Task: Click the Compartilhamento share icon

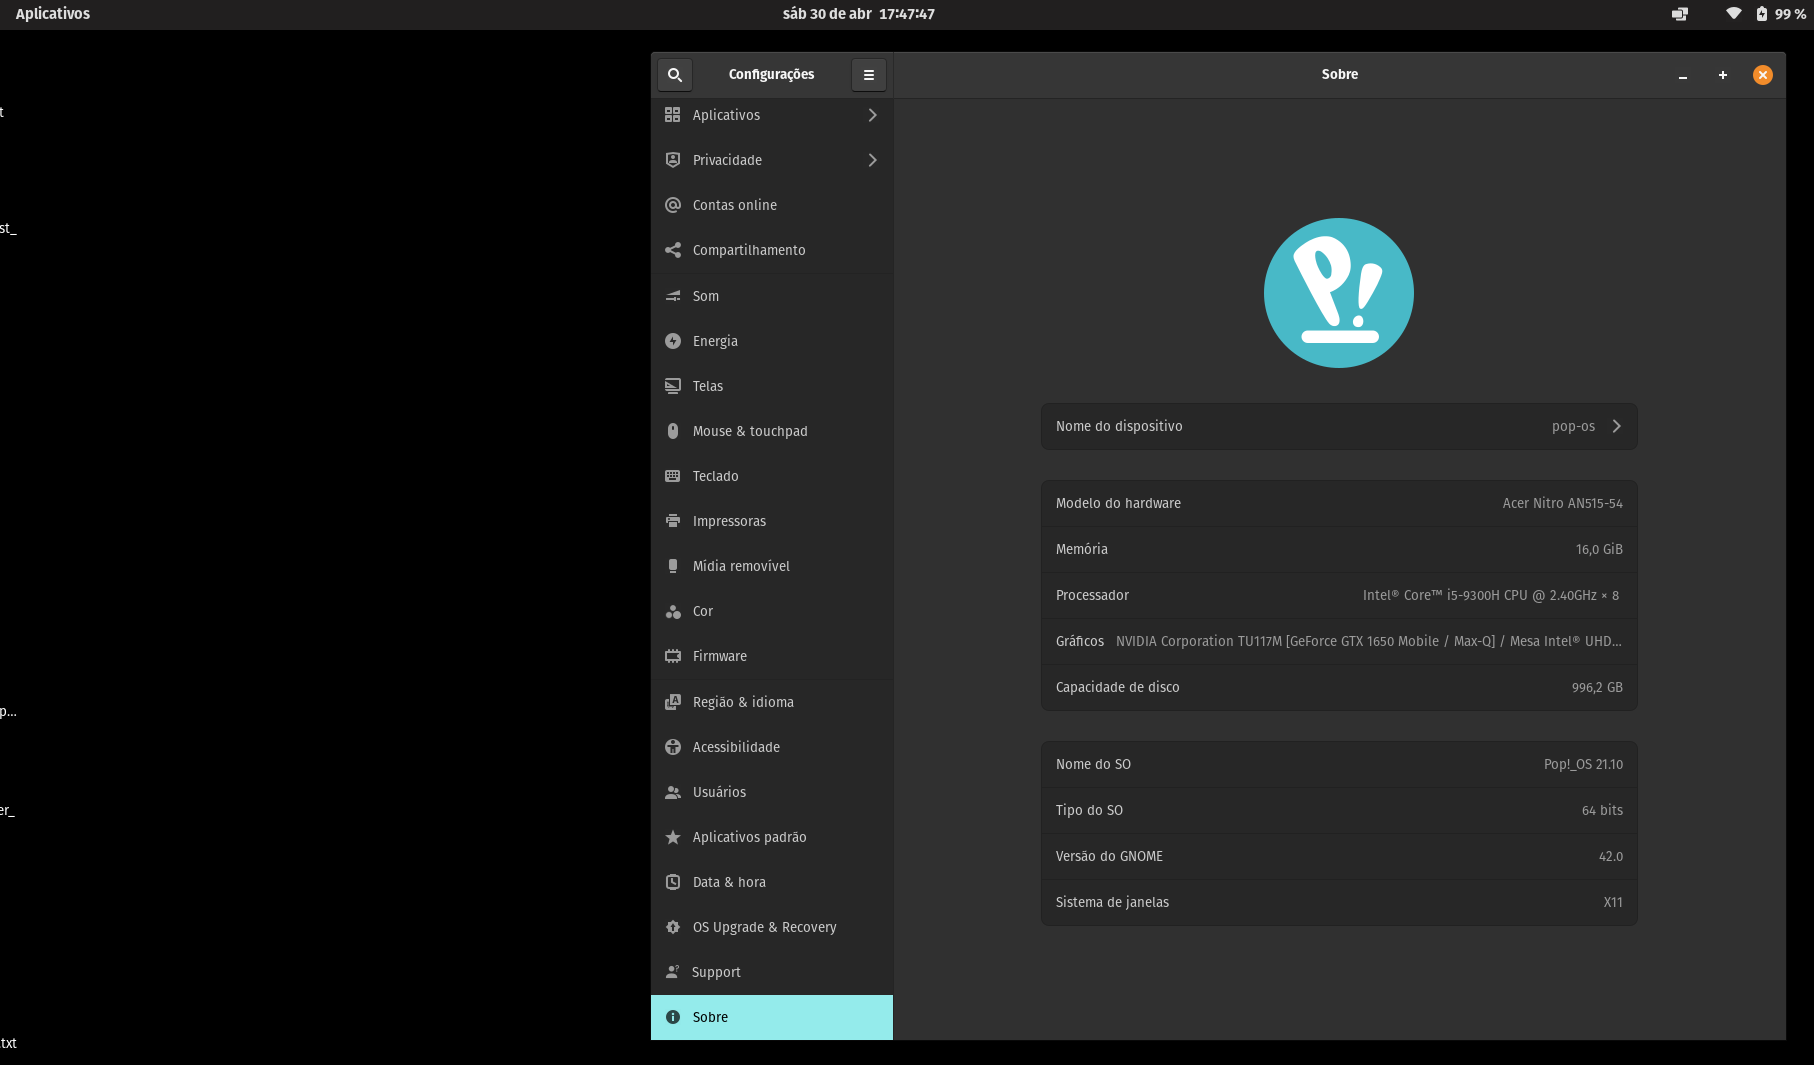Action: click(x=673, y=250)
